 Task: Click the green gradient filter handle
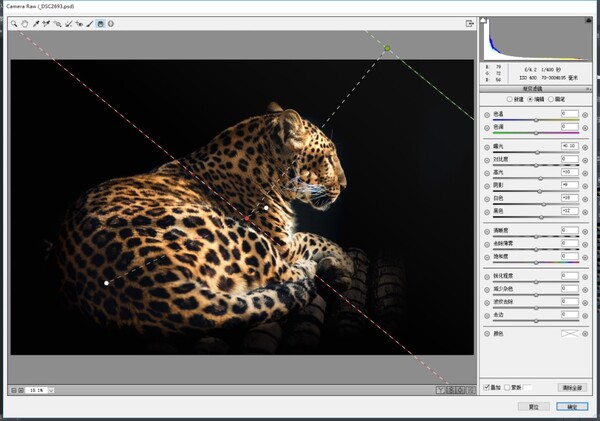(x=387, y=48)
